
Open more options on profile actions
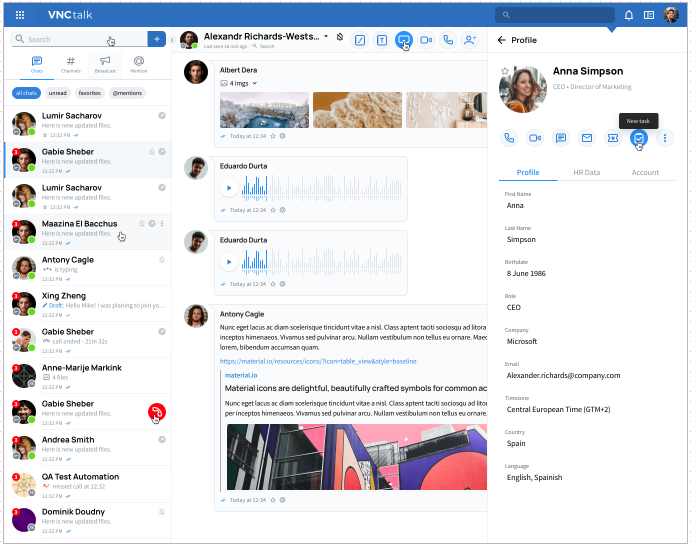tap(665, 138)
